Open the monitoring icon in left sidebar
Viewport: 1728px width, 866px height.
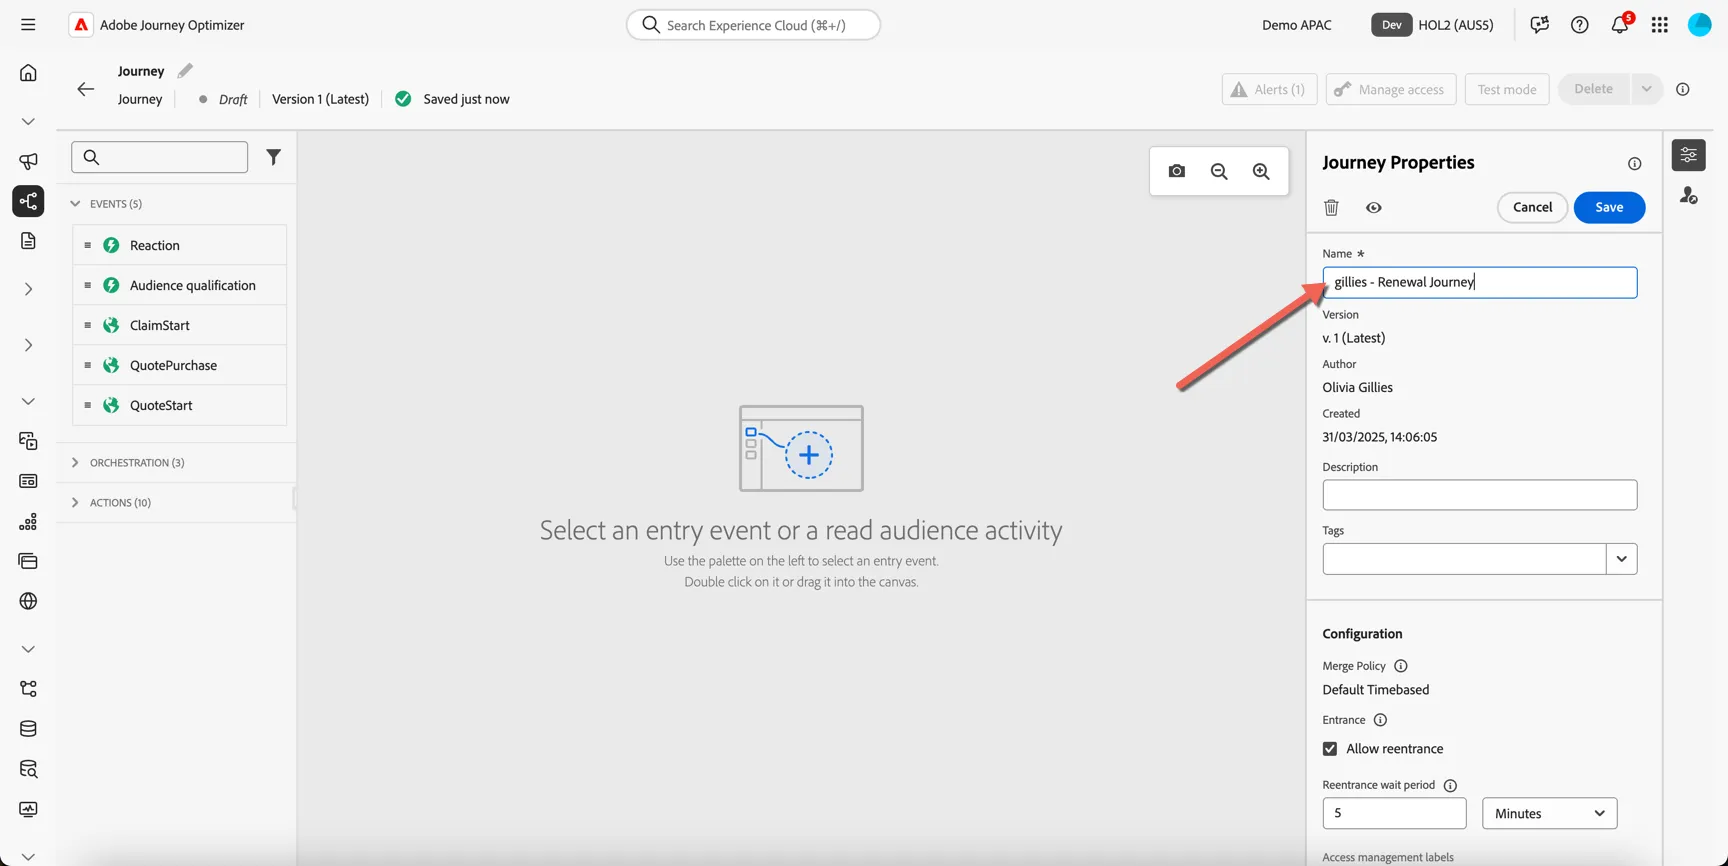[28, 809]
